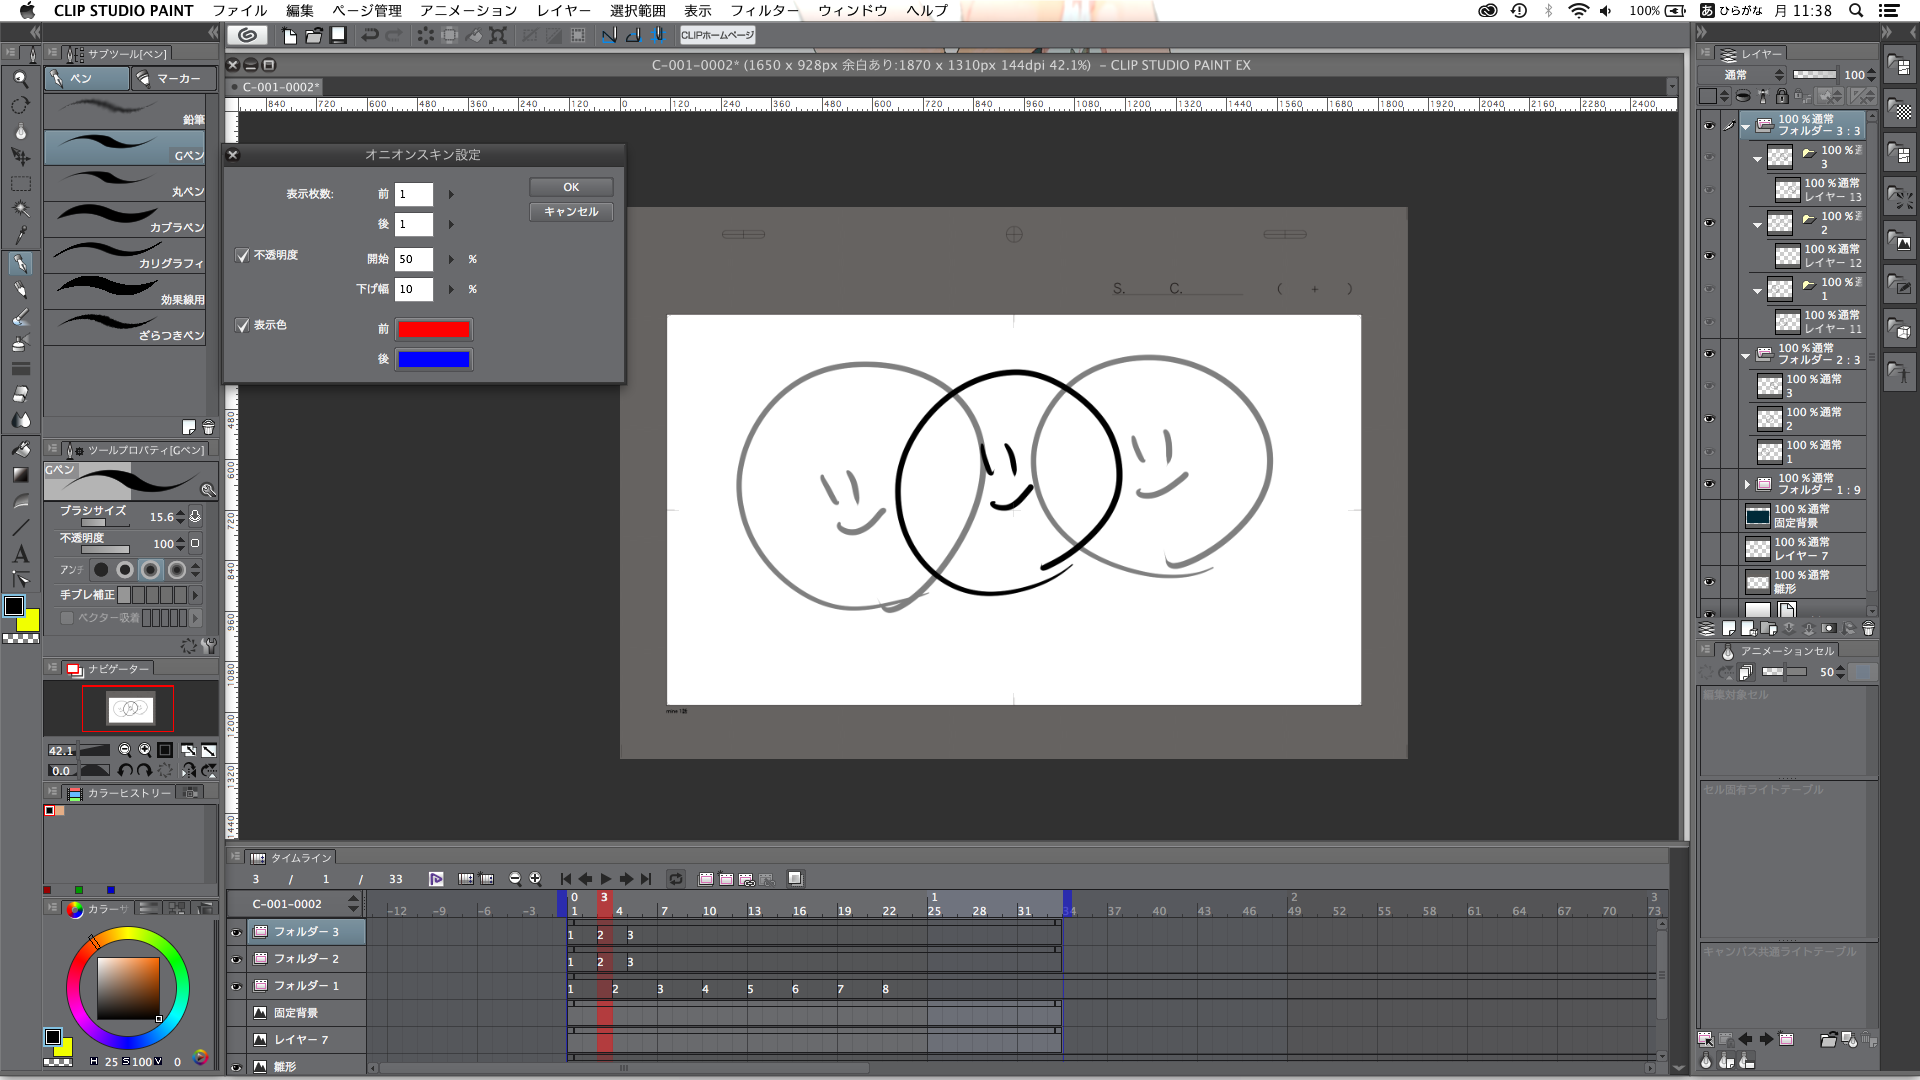This screenshot has width=1920, height=1080.
Task: Click the キャンセル button
Action: pos(571,212)
